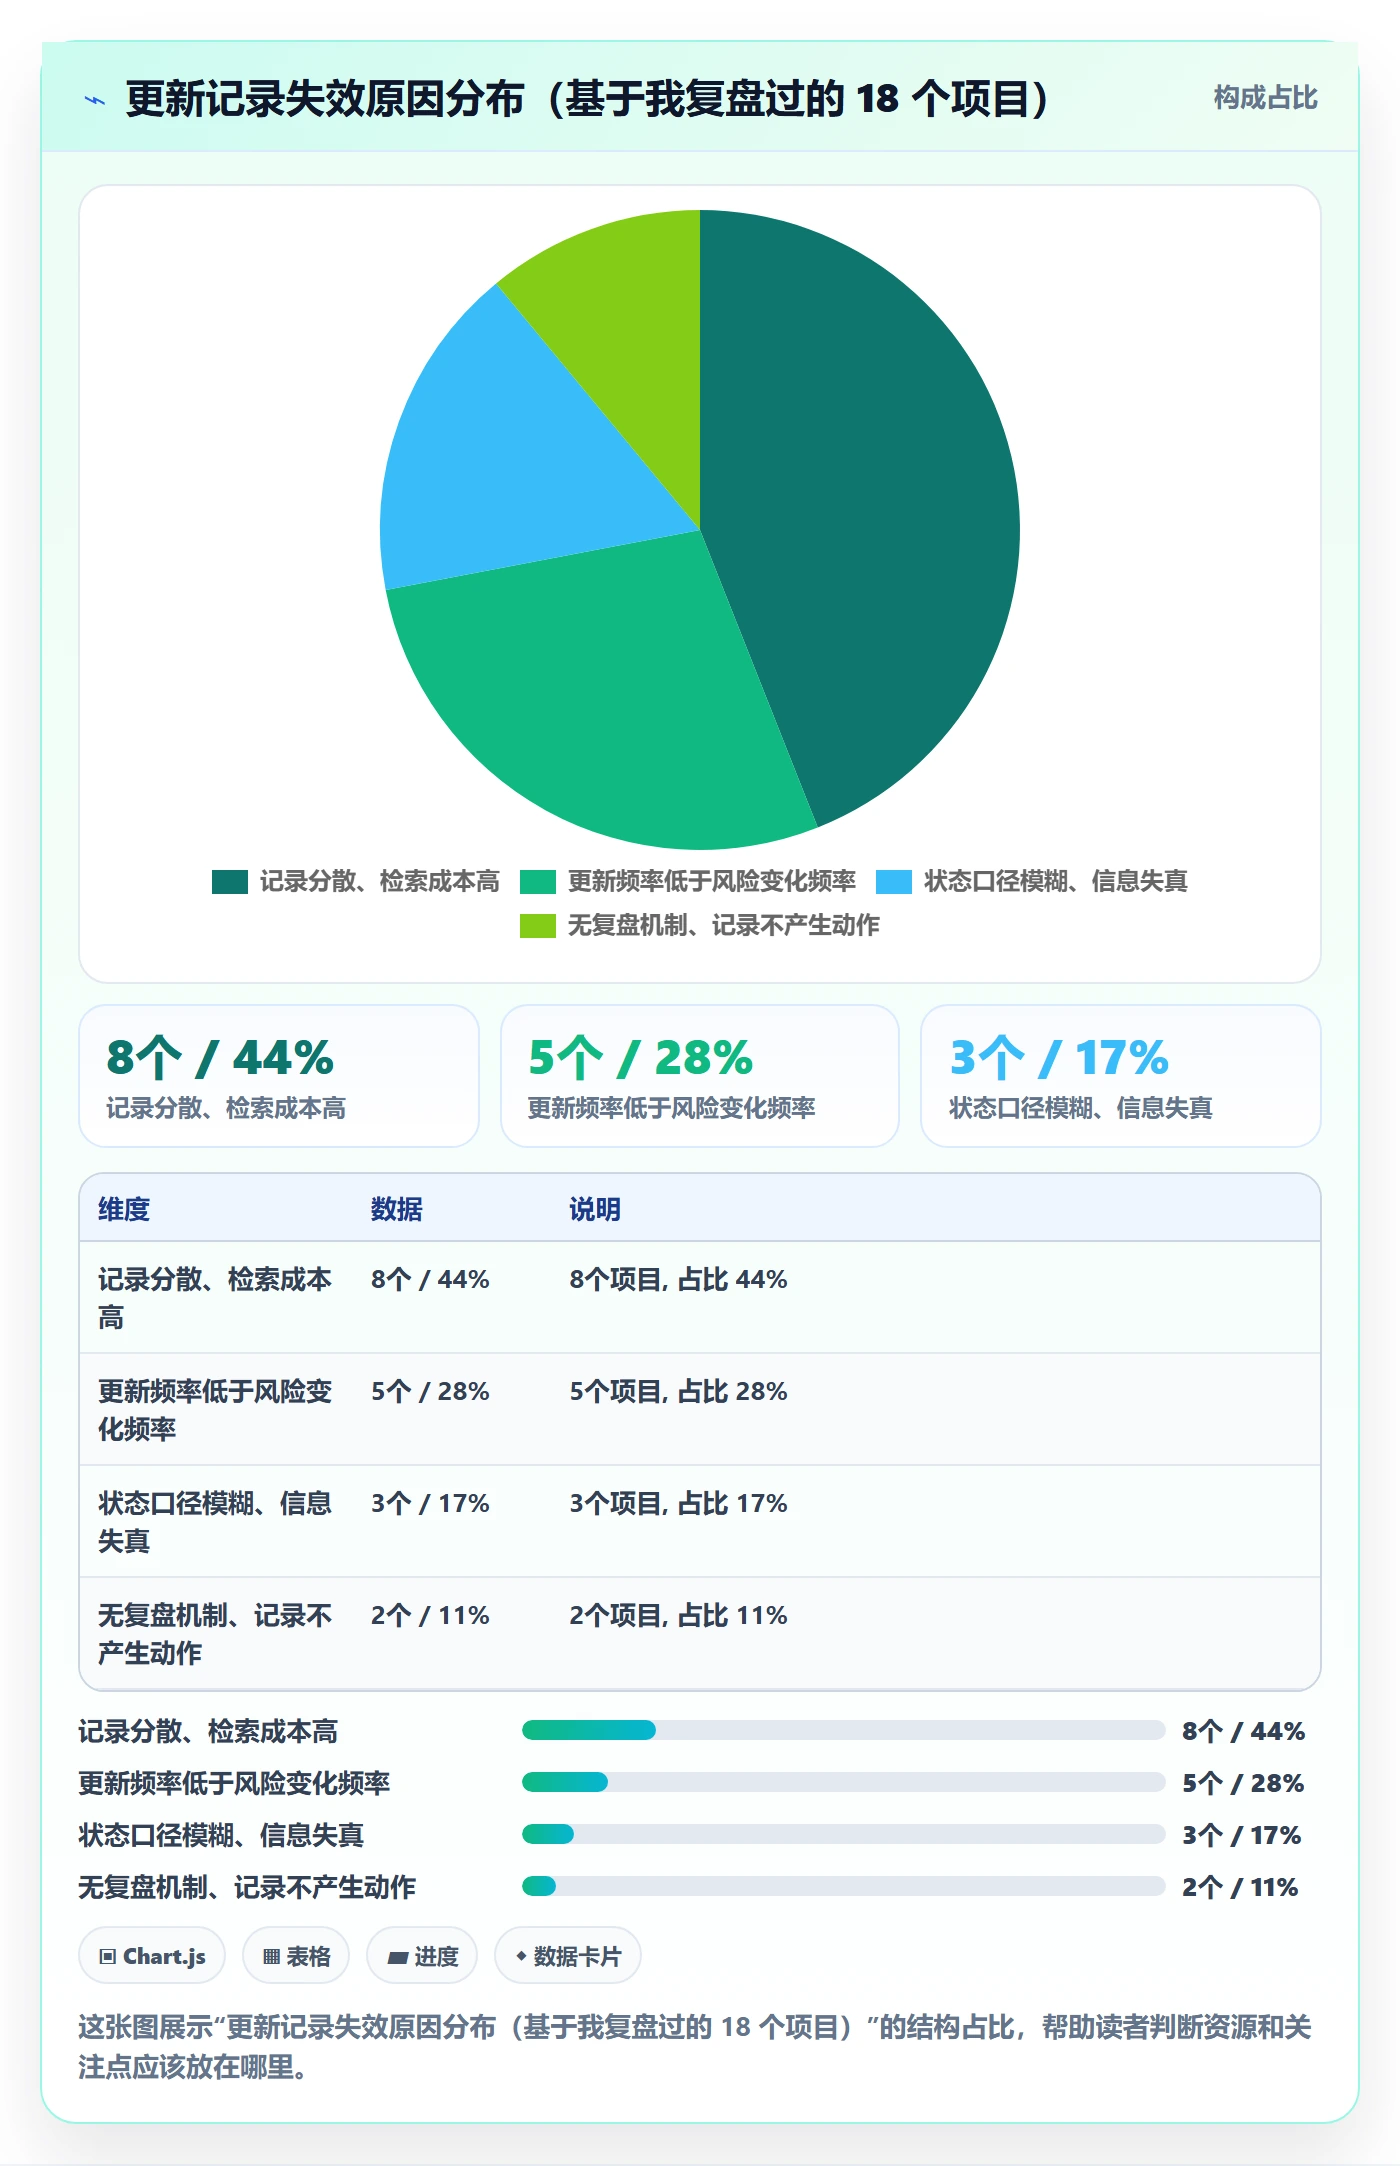Toggle the blue legend swatch 状态口径模糊
The image size is (1400, 2166).
(894, 882)
